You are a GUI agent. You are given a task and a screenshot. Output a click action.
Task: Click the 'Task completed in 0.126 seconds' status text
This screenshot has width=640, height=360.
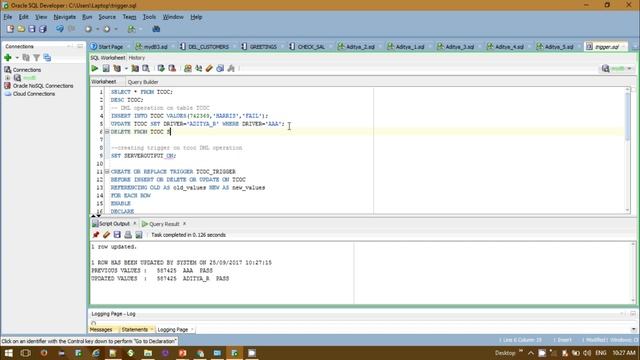[x=188, y=235]
